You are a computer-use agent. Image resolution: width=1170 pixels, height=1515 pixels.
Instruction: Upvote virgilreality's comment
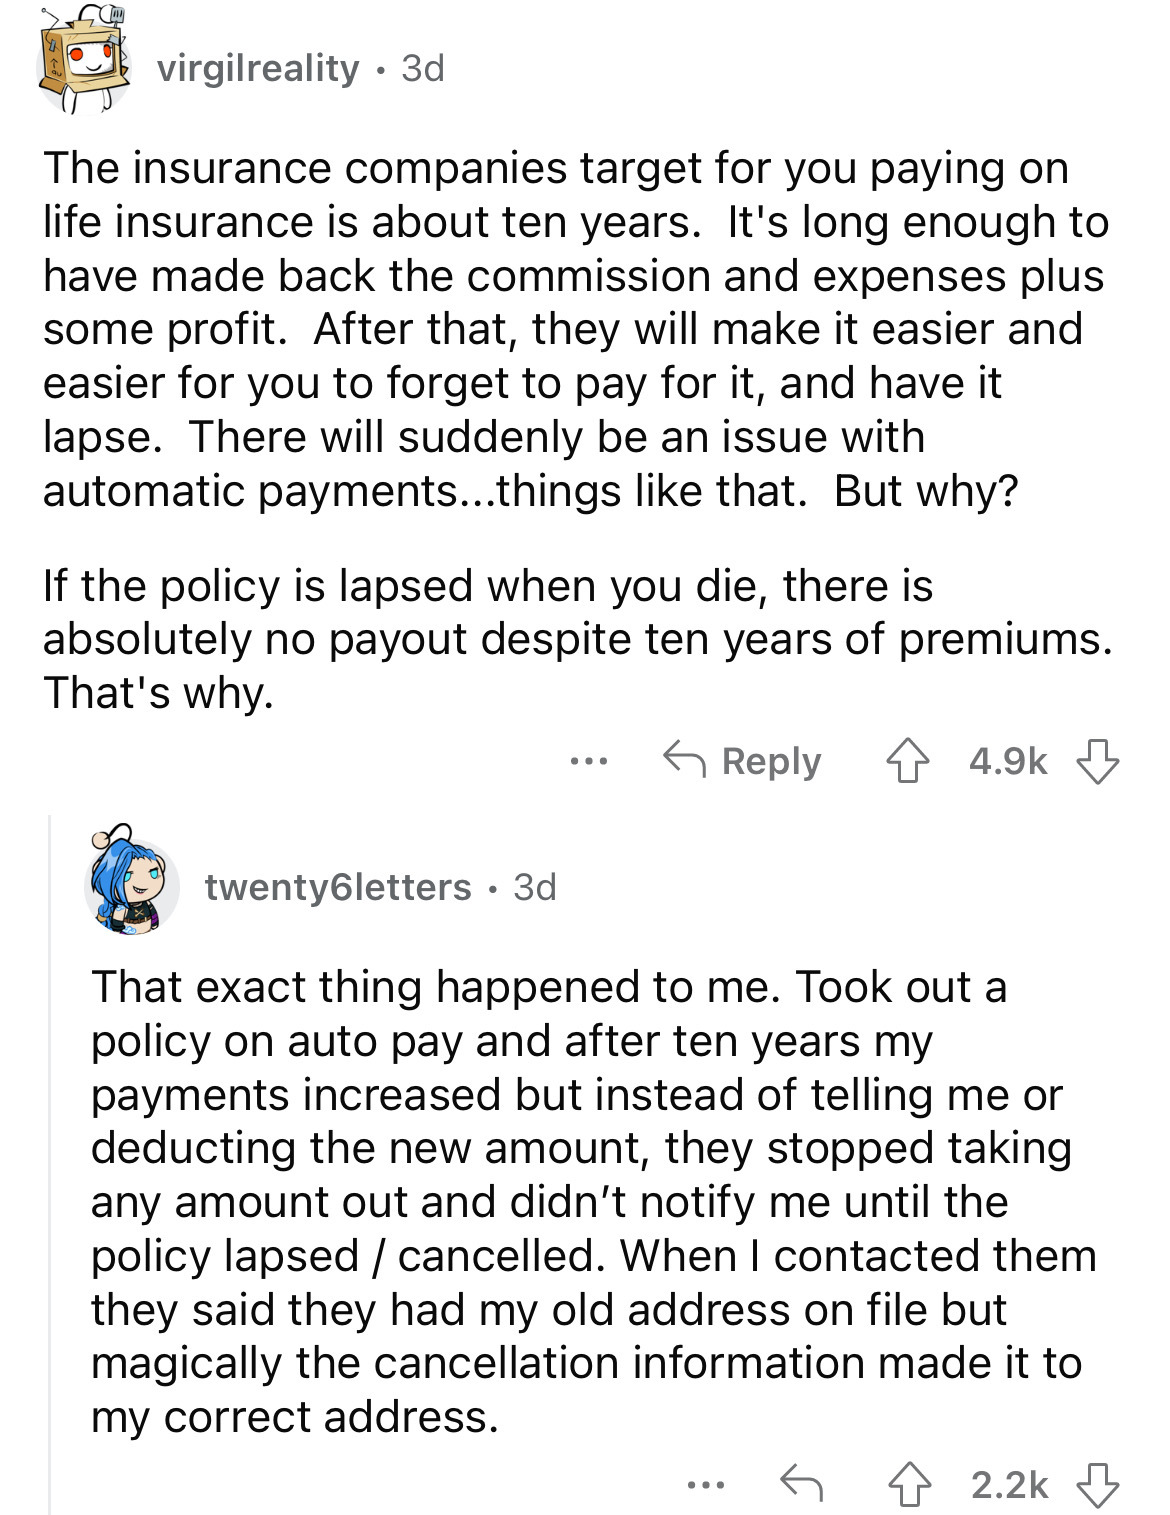[907, 762]
